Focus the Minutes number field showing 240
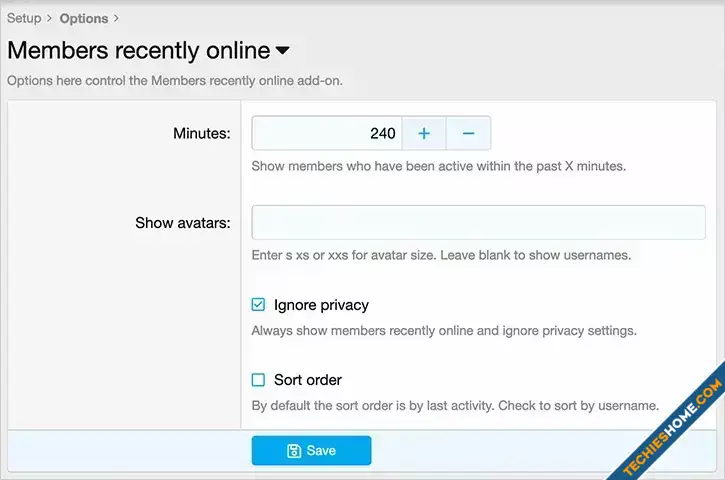This screenshot has height=480, width=725. coord(327,133)
